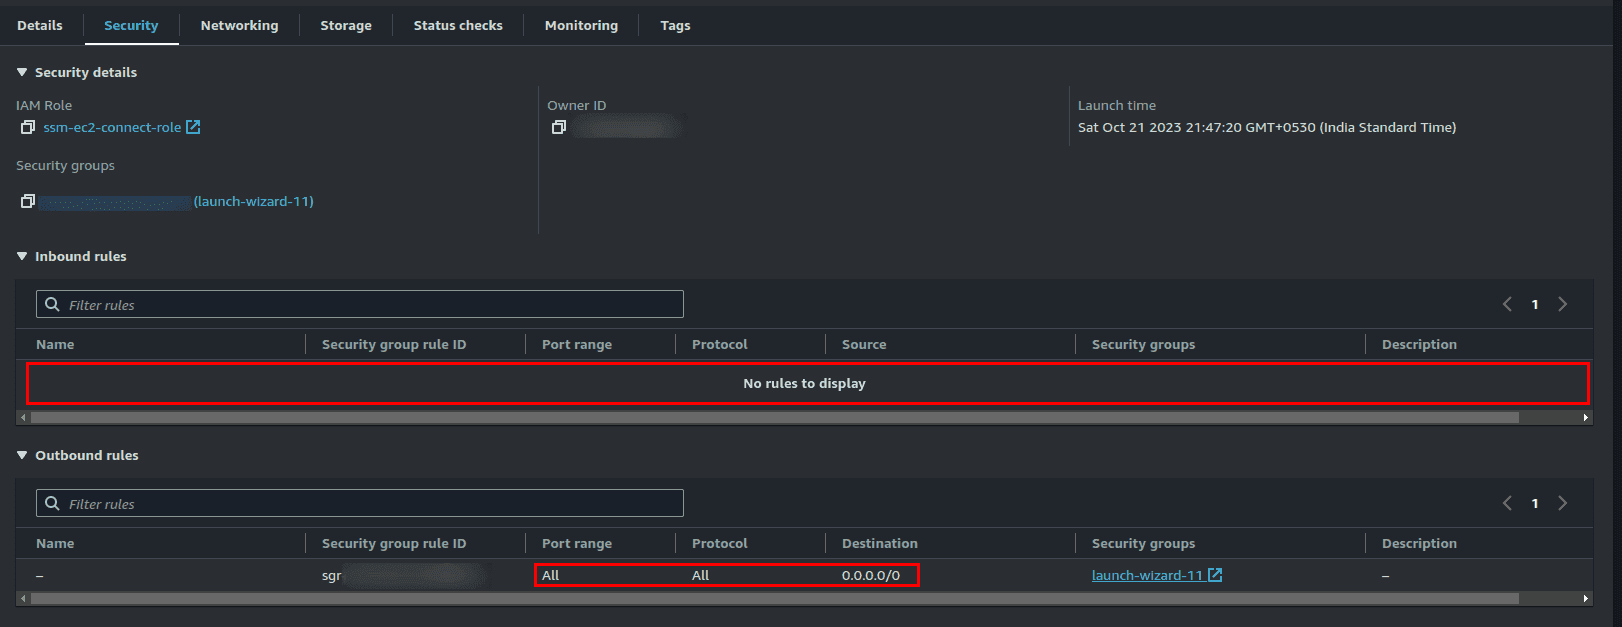Click the Inbound rules horizontal scrollbar

pos(774,417)
